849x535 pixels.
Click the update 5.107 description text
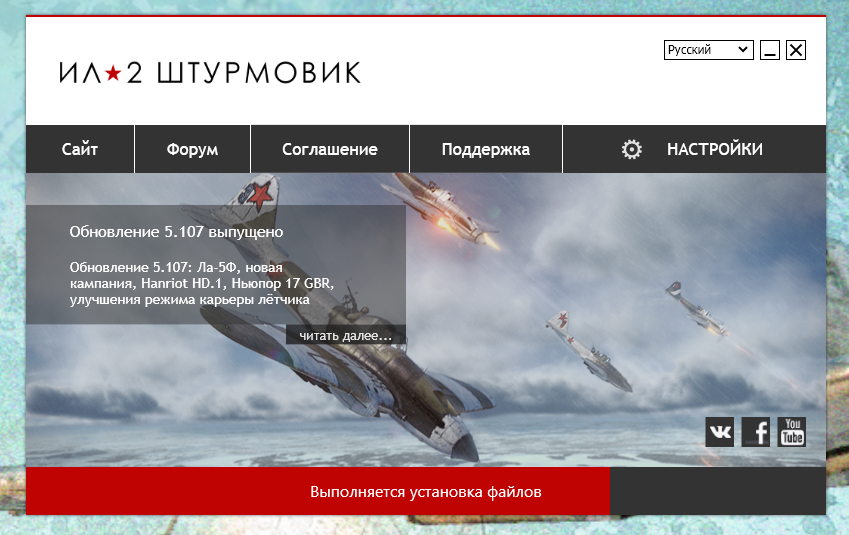click(202, 283)
